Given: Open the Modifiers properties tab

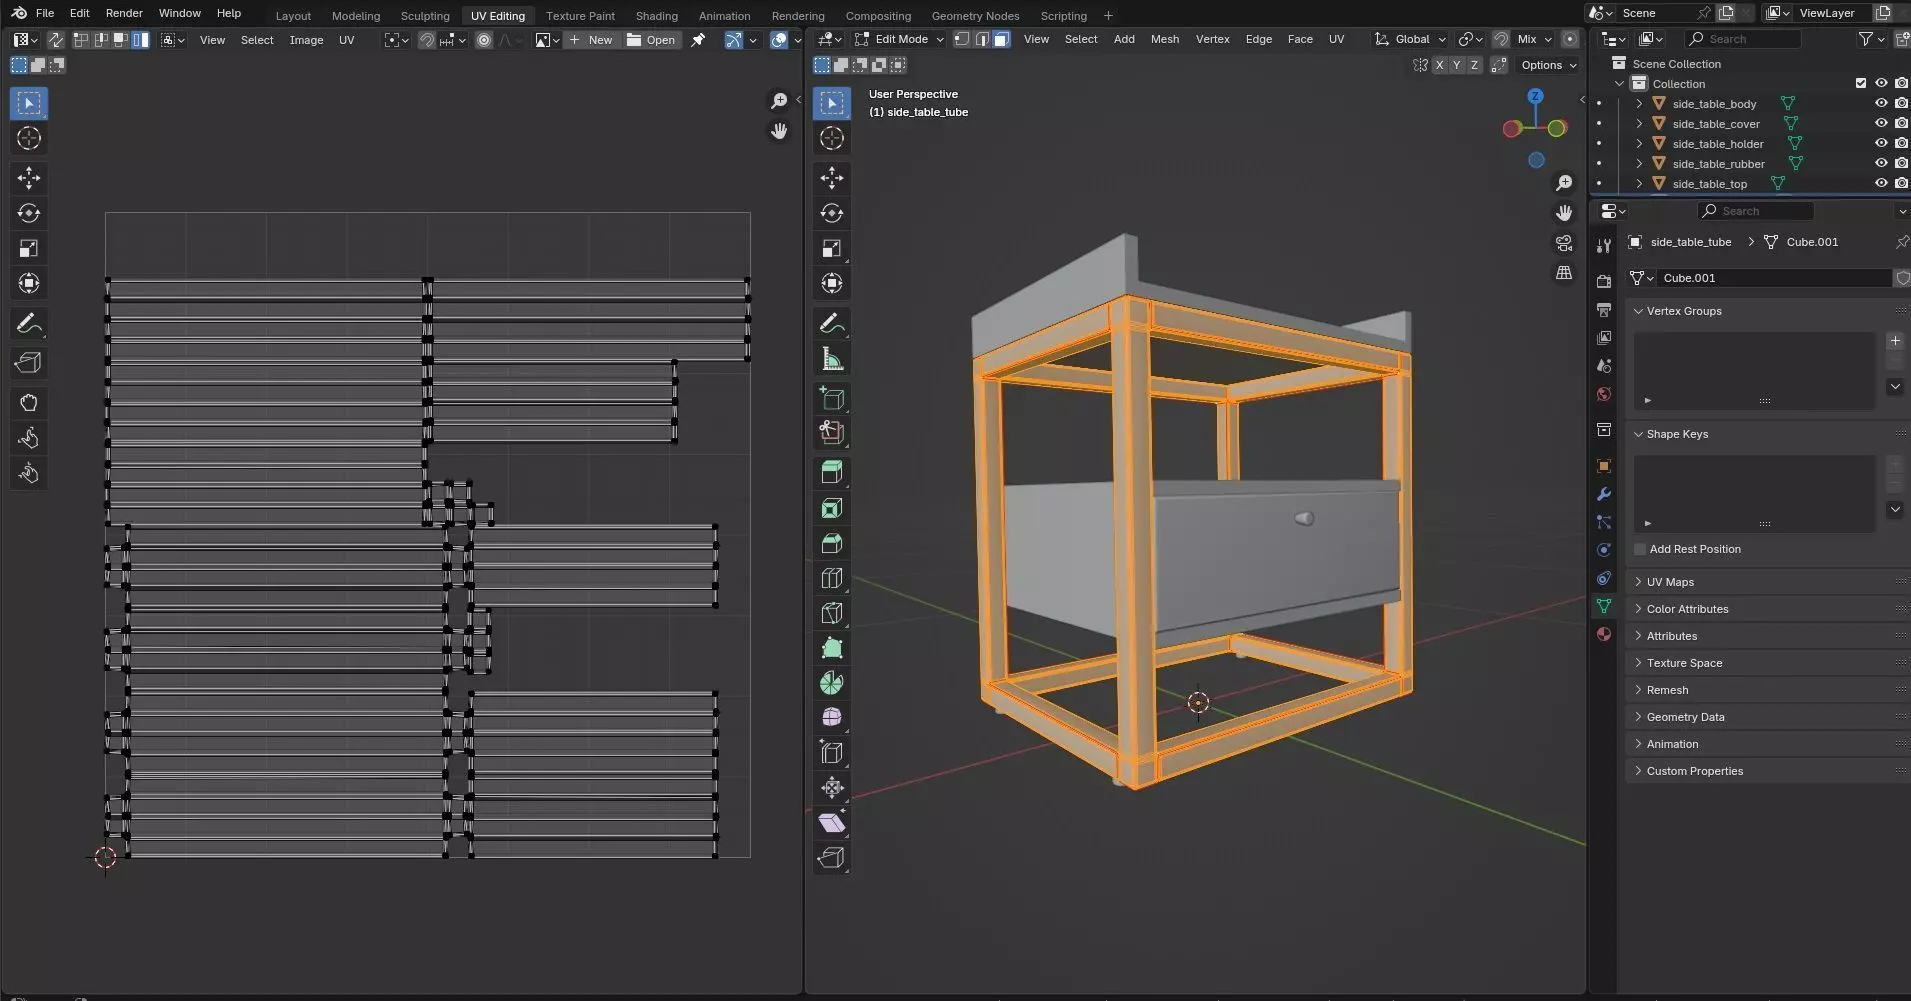Looking at the screenshot, I should (x=1604, y=494).
